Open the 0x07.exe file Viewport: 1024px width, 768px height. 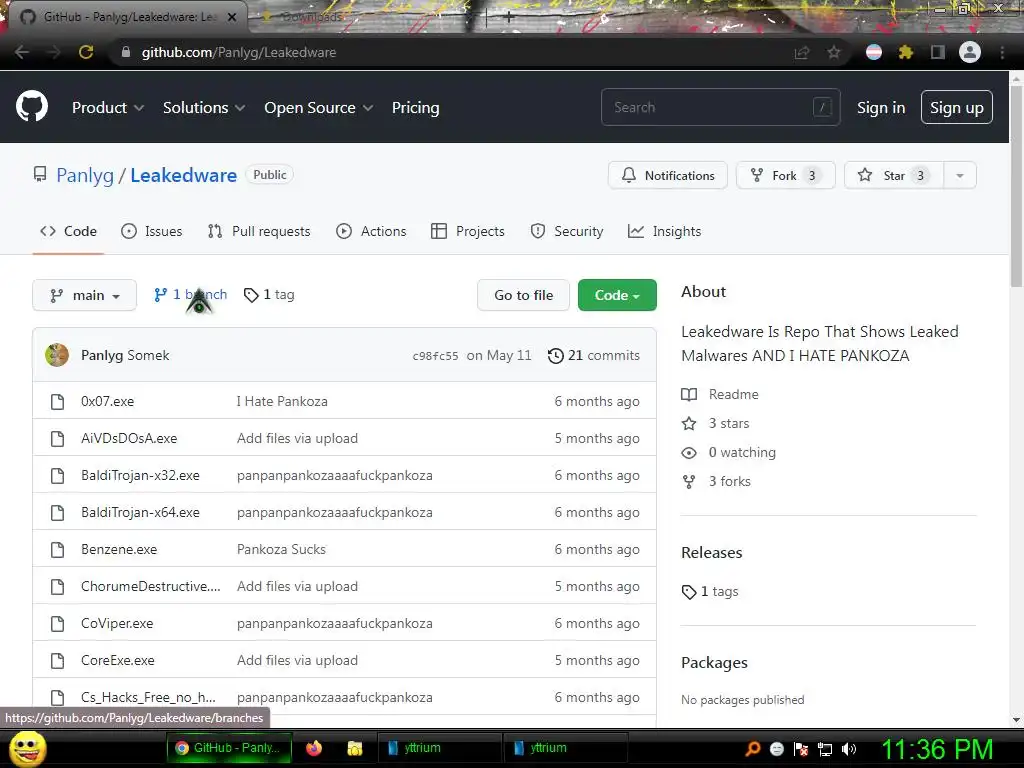pyautogui.click(x=107, y=401)
